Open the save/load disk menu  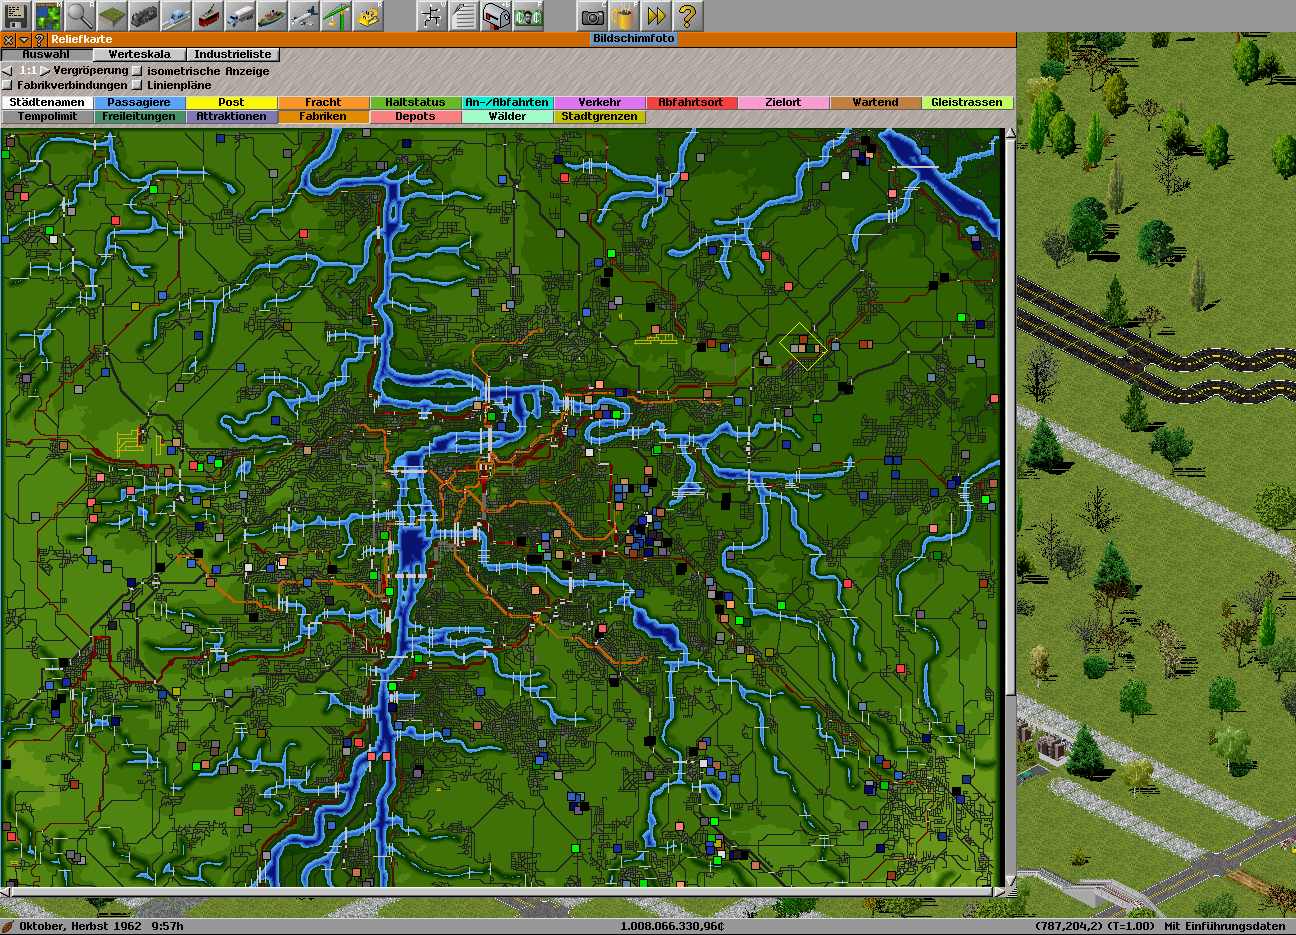[x=16, y=16]
